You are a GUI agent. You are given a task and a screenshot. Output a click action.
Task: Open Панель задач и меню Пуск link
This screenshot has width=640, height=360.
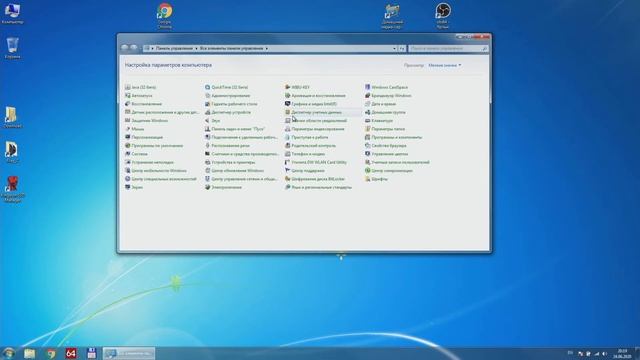pyautogui.click(x=238, y=129)
